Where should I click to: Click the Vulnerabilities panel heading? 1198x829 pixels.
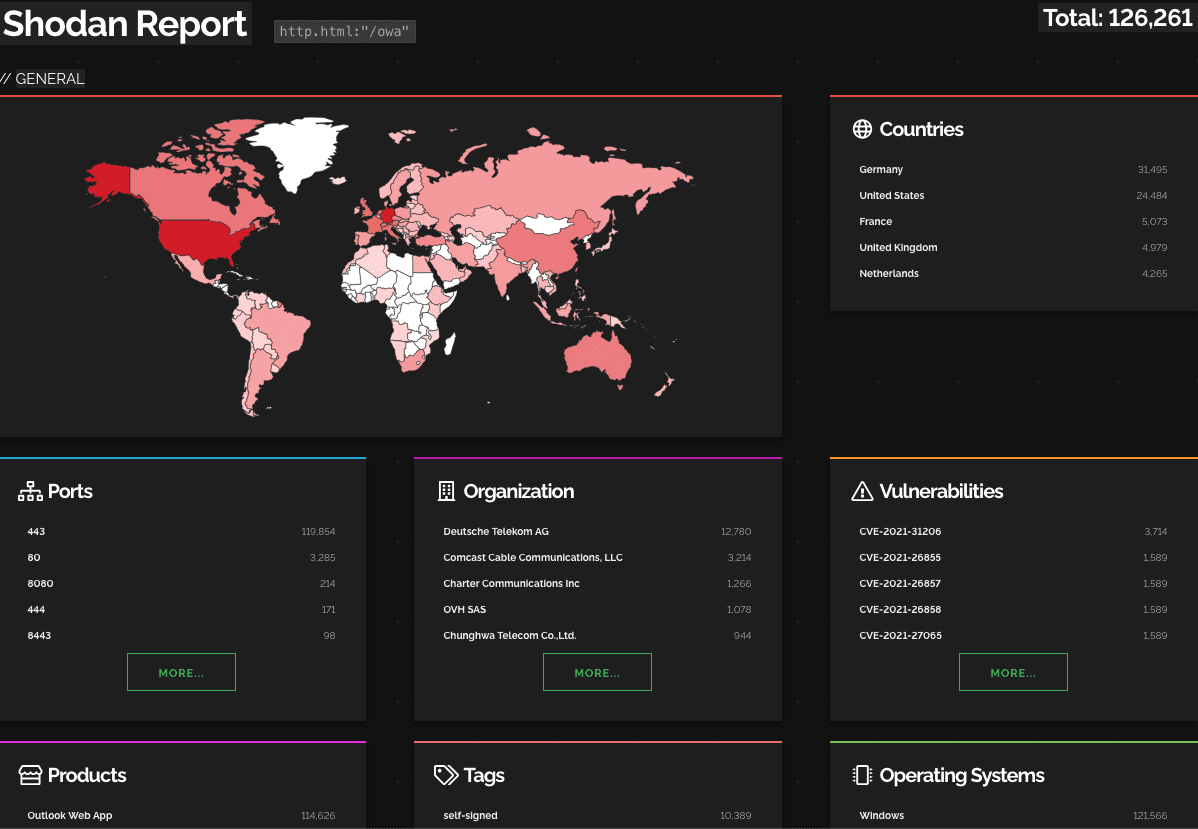point(941,491)
